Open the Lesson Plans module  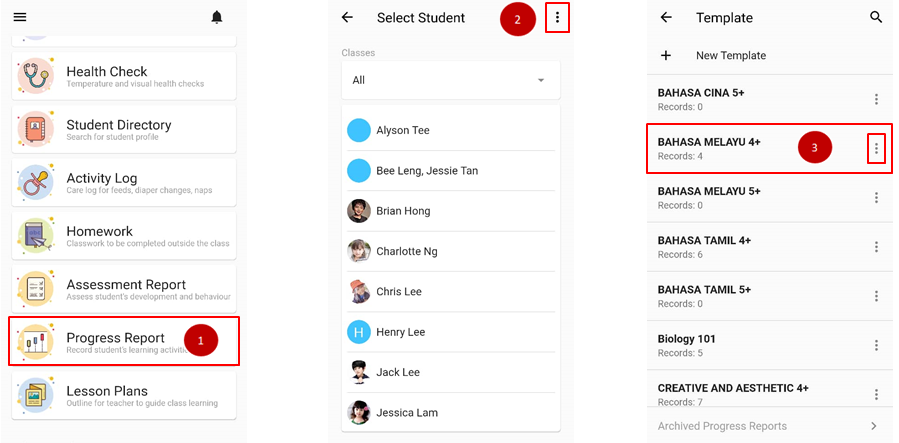[x=124, y=395]
